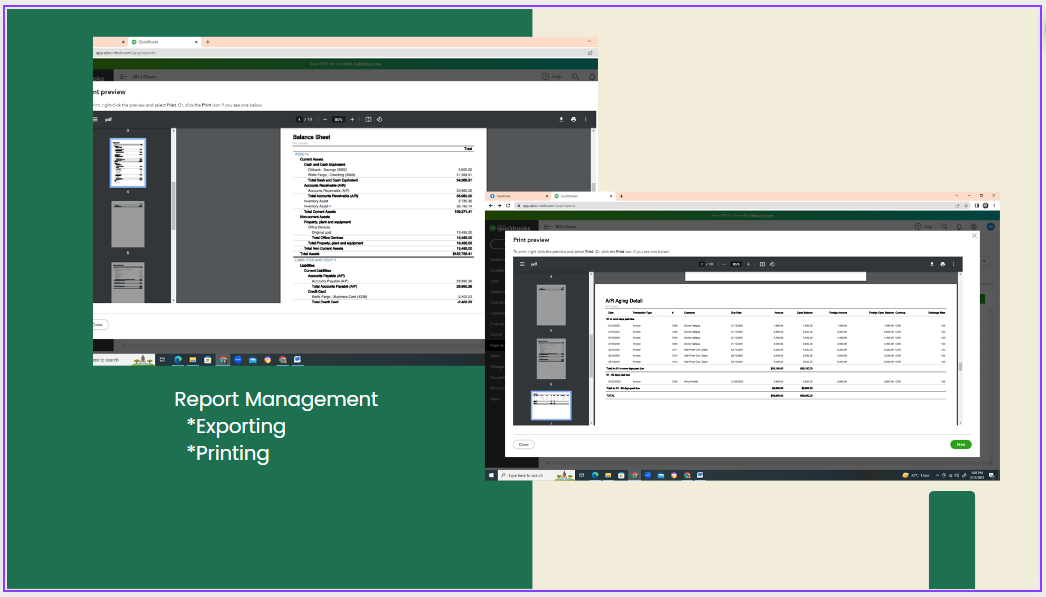Click page number field in A/R Aging Detail PDF toolbar

(702, 264)
